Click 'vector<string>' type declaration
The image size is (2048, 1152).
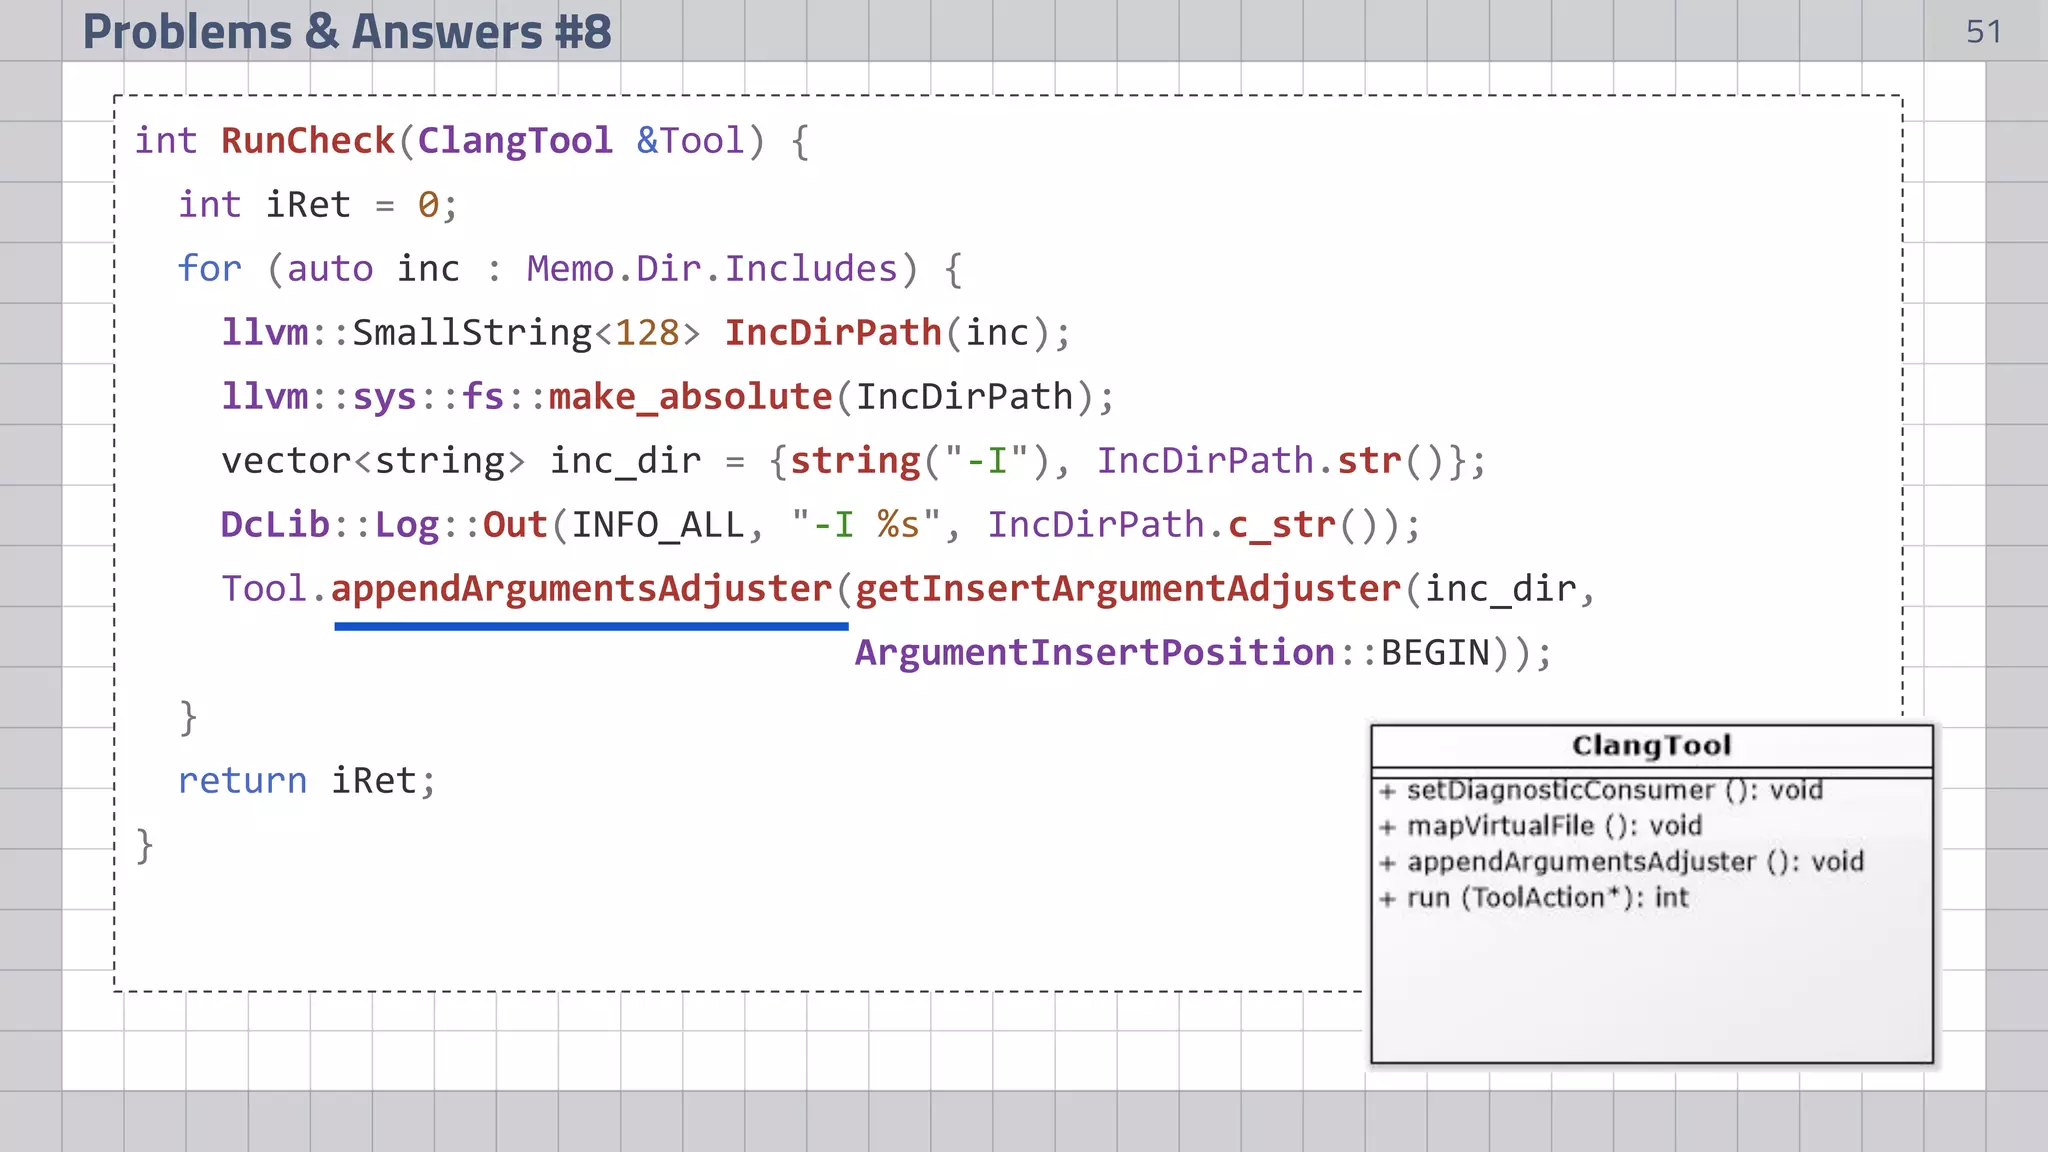click(x=373, y=461)
